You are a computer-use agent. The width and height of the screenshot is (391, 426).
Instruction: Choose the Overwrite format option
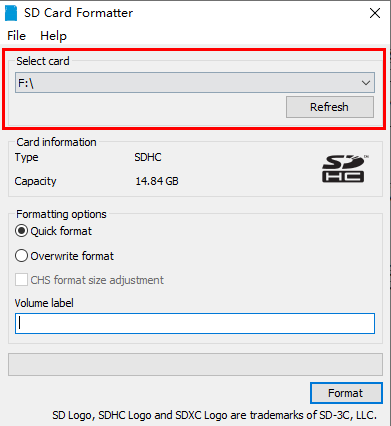pyautogui.click(x=21, y=256)
